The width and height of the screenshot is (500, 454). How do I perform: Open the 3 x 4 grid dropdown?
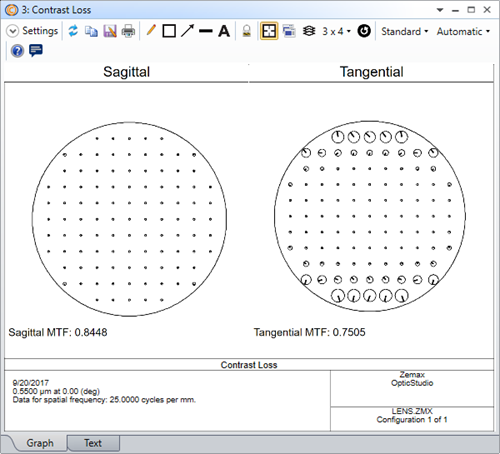point(336,31)
